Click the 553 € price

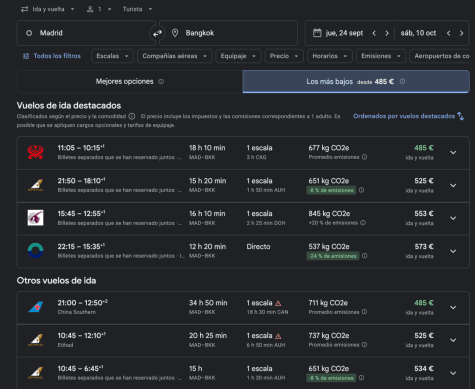point(424,214)
